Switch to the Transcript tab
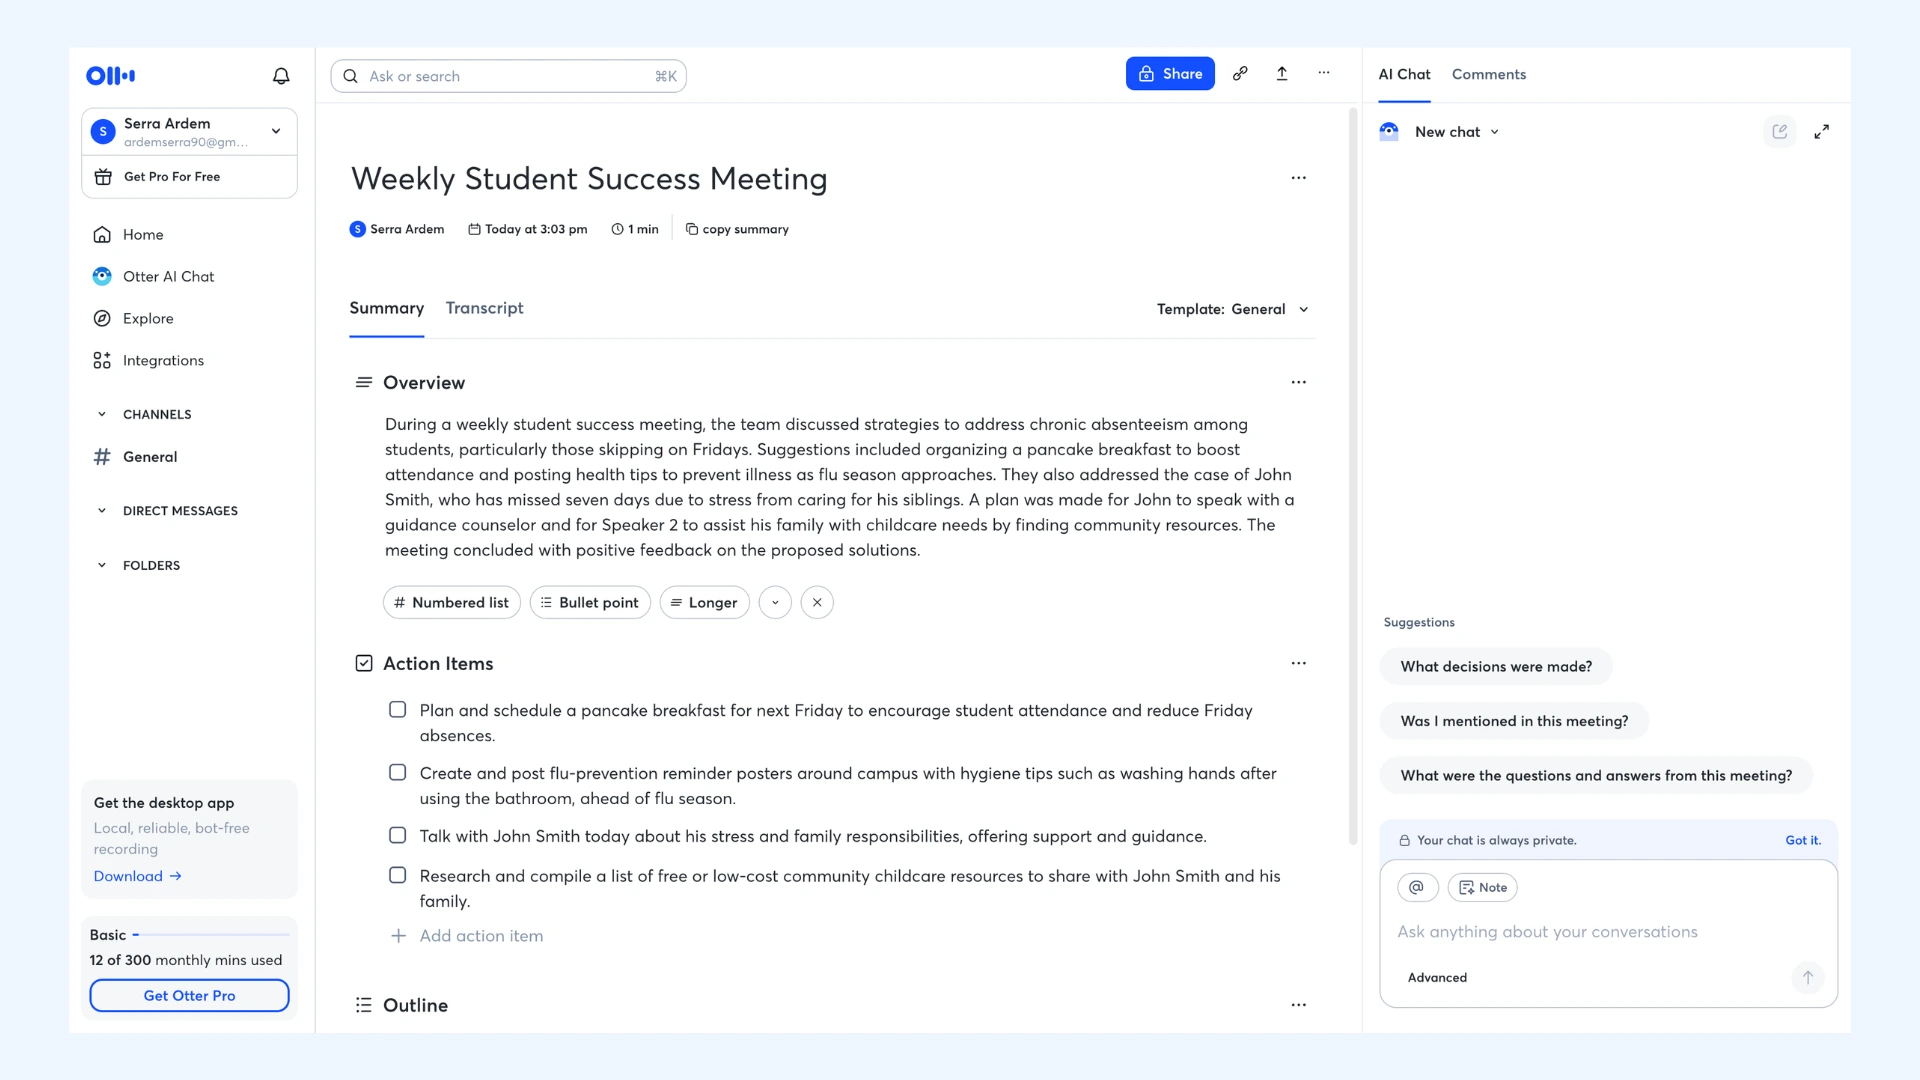Image resolution: width=1920 pixels, height=1080 pixels. 484,308
